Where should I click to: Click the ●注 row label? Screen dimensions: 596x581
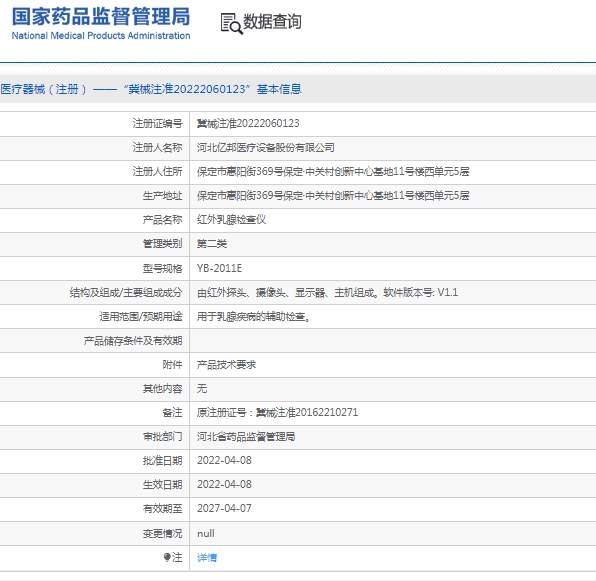tap(173, 557)
